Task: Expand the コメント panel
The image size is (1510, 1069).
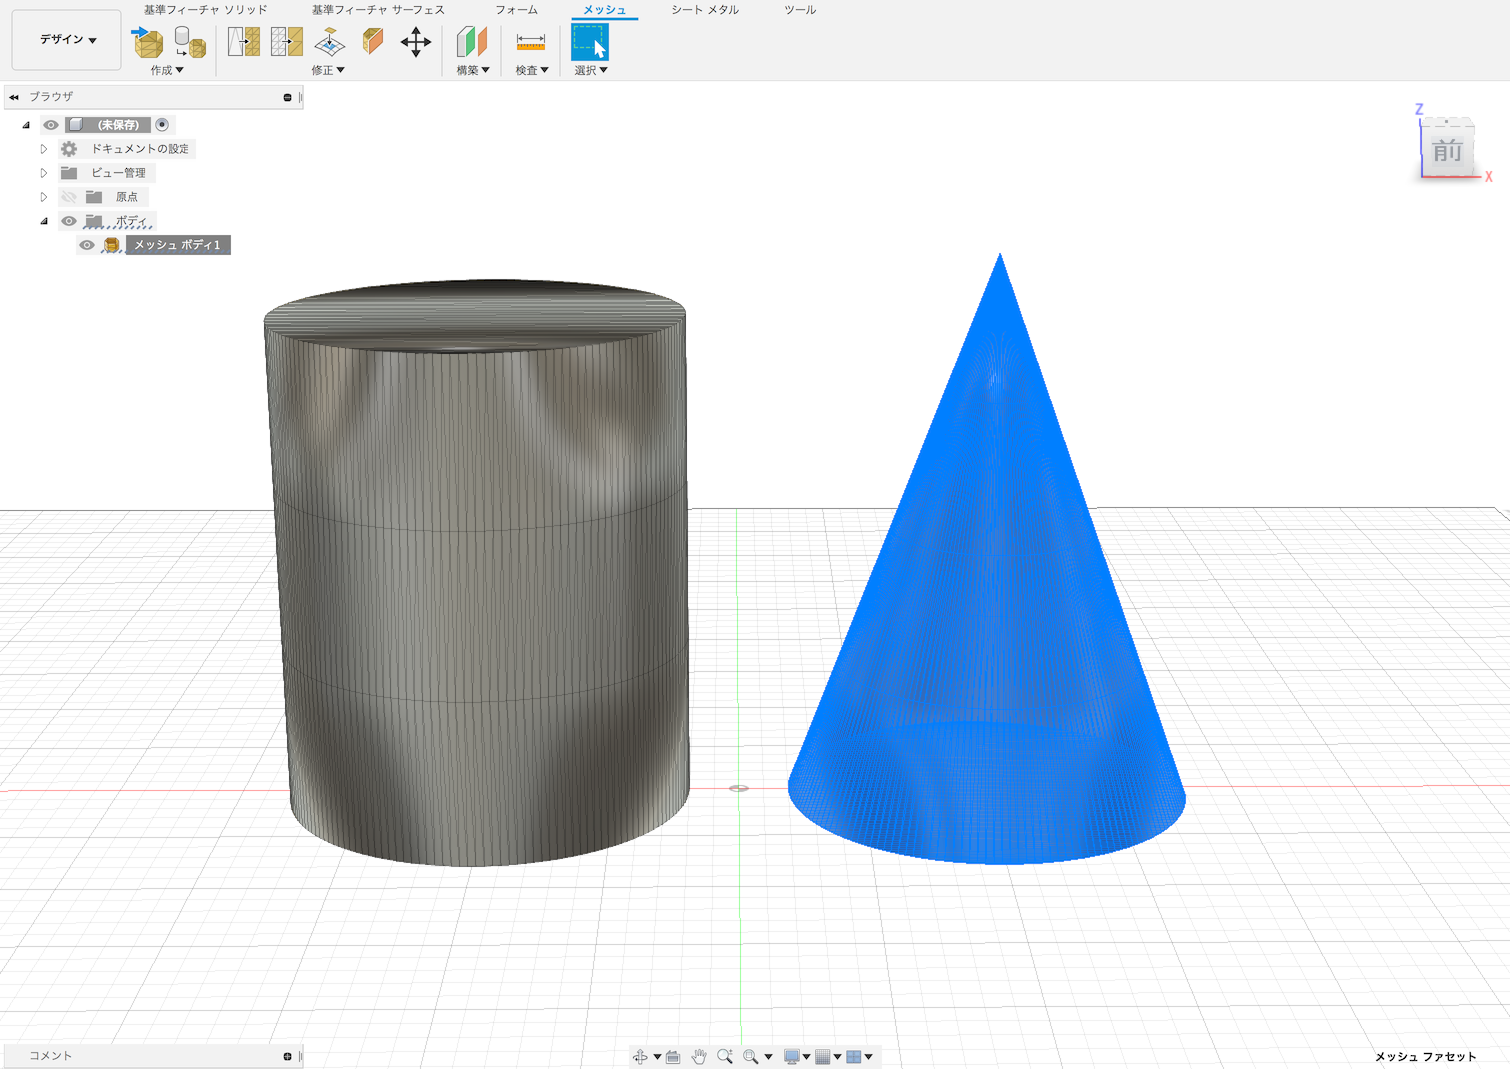Action: pyautogui.click(x=287, y=1056)
